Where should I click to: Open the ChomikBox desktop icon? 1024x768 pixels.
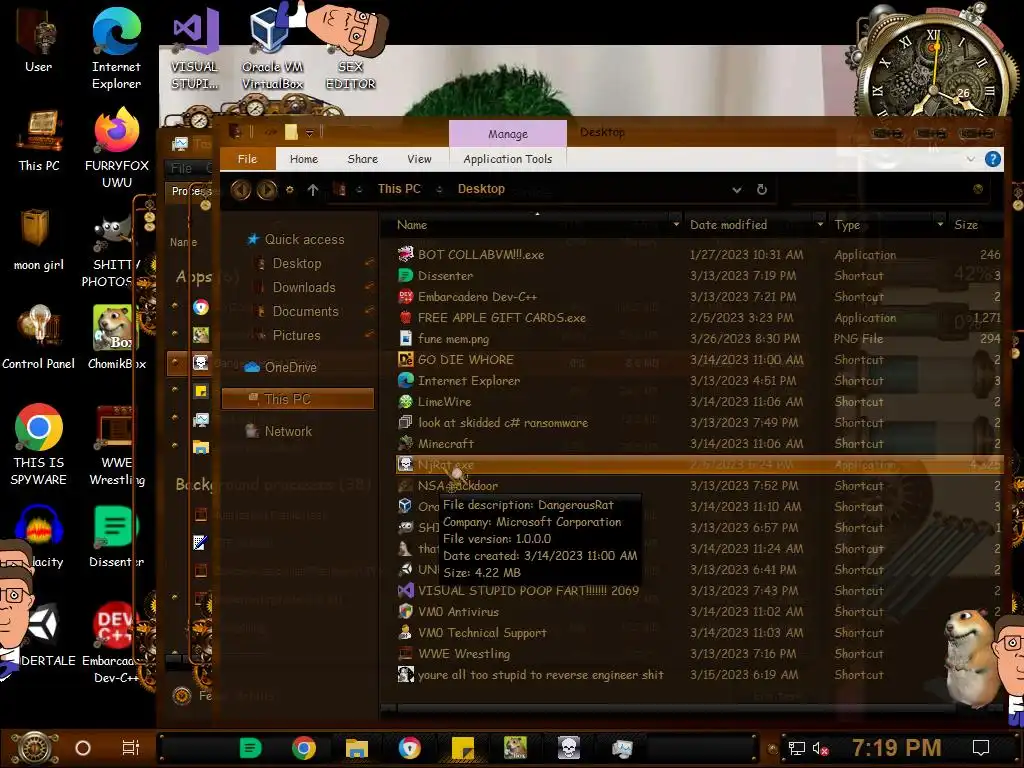pos(116,338)
